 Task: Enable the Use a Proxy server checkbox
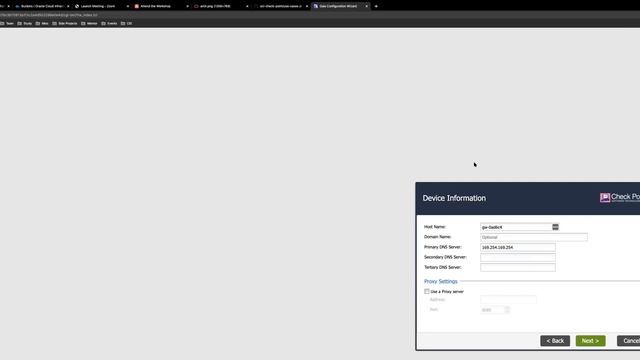pyautogui.click(x=427, y=291)
